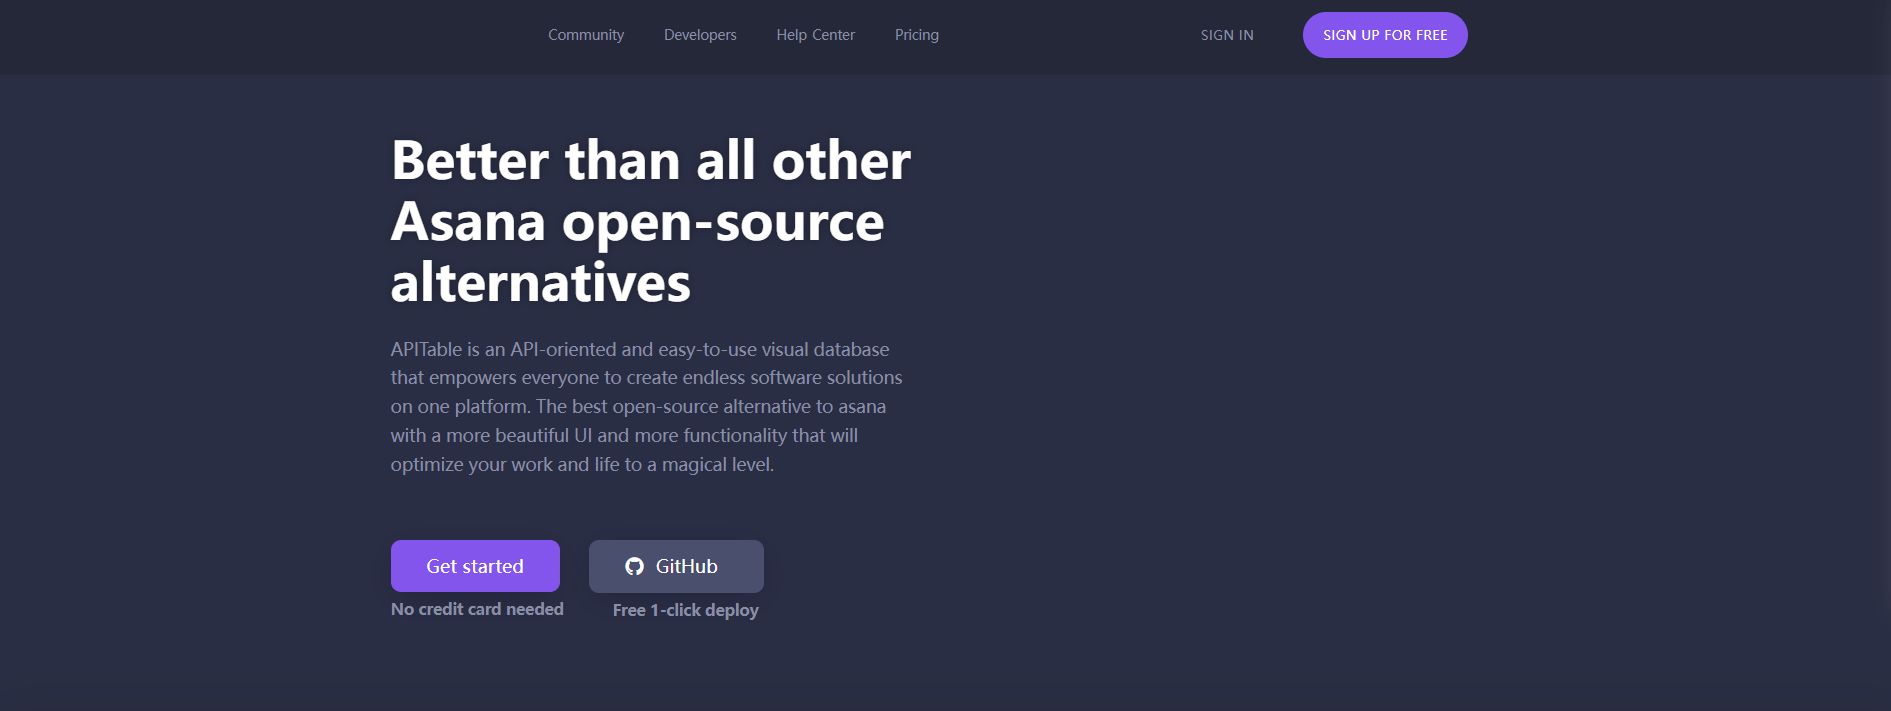This screenshot has height=711, width=1891.
Task: Click SIGN UP FOR FREE button
Action: pos(1385,35)
